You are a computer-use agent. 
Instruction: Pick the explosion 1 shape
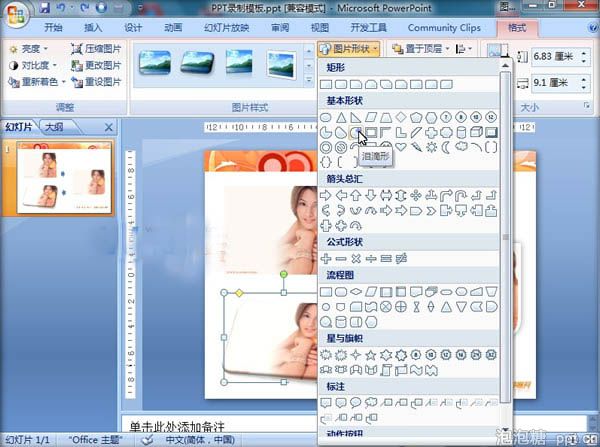326,355
